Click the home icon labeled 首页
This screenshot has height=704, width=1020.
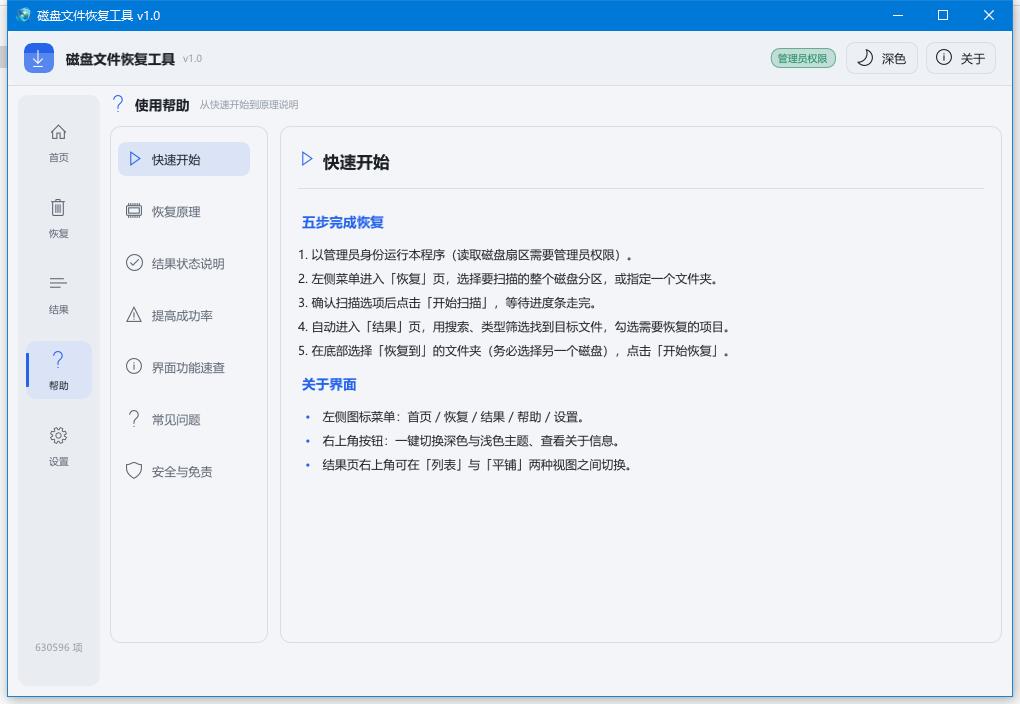(x=59, y=132)
